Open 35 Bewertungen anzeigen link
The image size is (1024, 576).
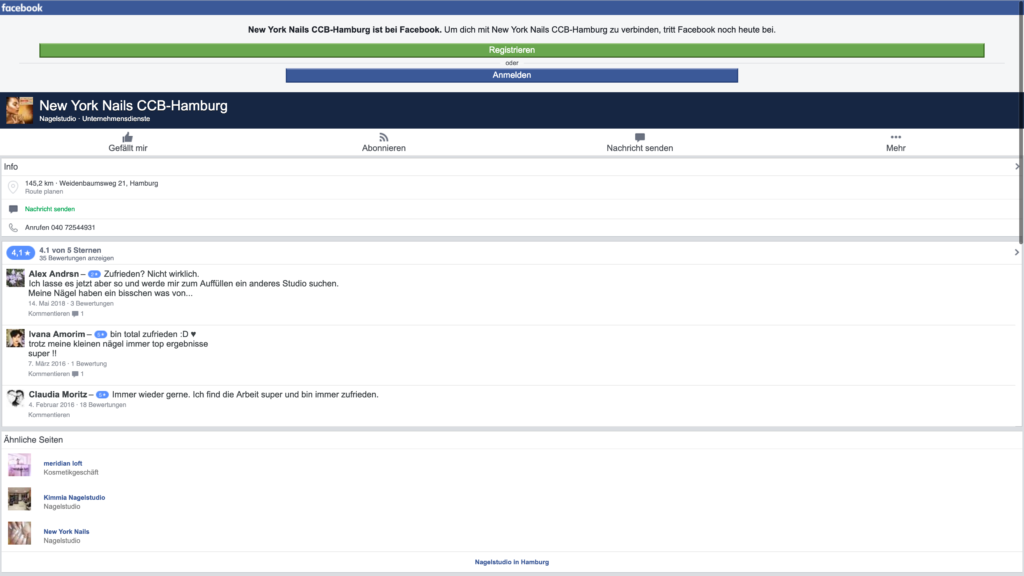70,258
